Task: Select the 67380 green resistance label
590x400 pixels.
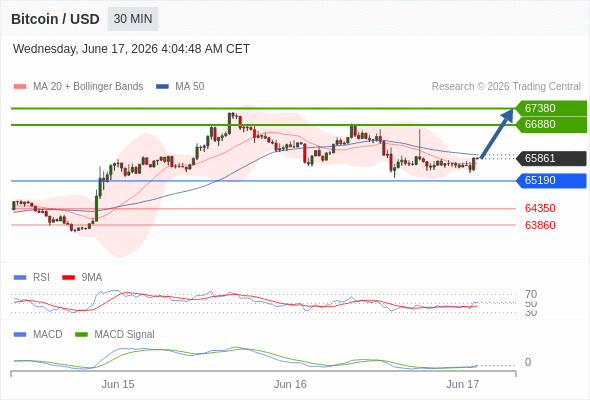Action: click(x=551, y=108)
